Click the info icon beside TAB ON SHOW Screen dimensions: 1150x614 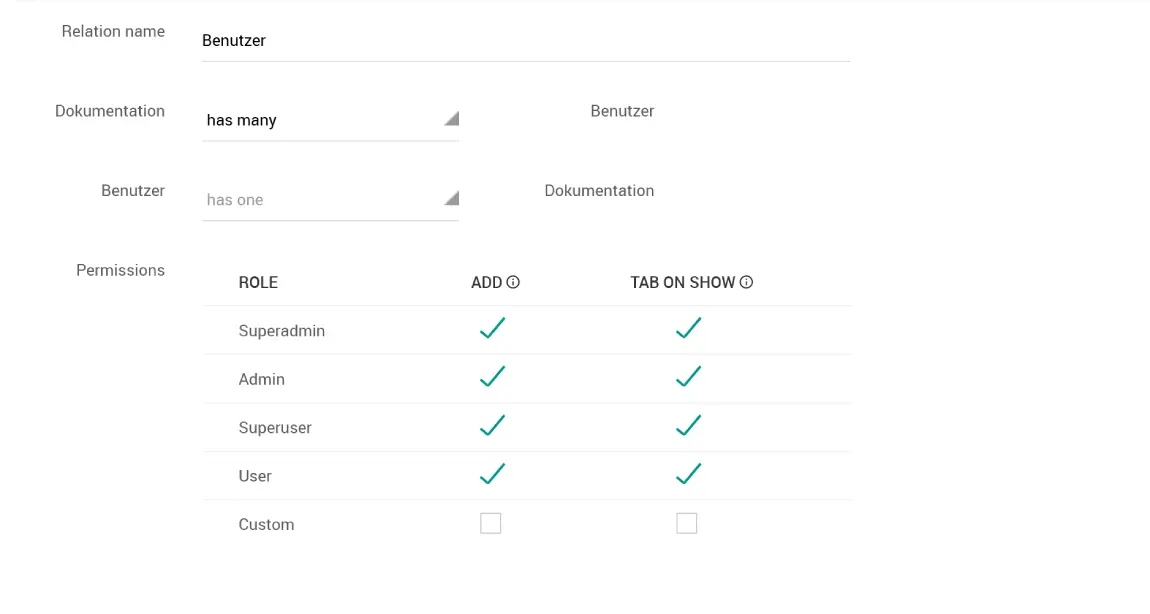pyautogui.click(x=746, y=283)
